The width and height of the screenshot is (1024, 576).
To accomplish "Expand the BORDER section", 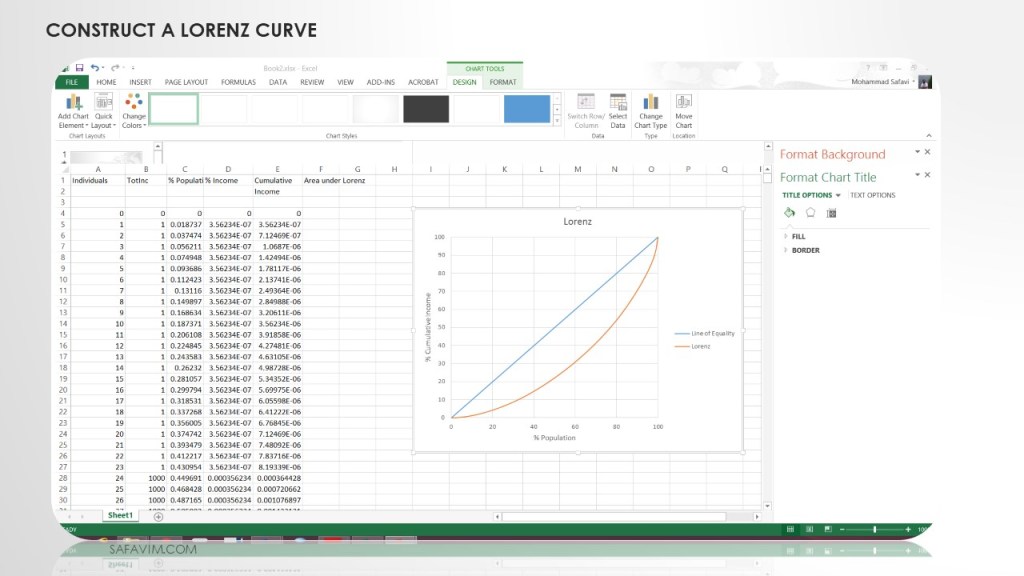I will [805, 250].
